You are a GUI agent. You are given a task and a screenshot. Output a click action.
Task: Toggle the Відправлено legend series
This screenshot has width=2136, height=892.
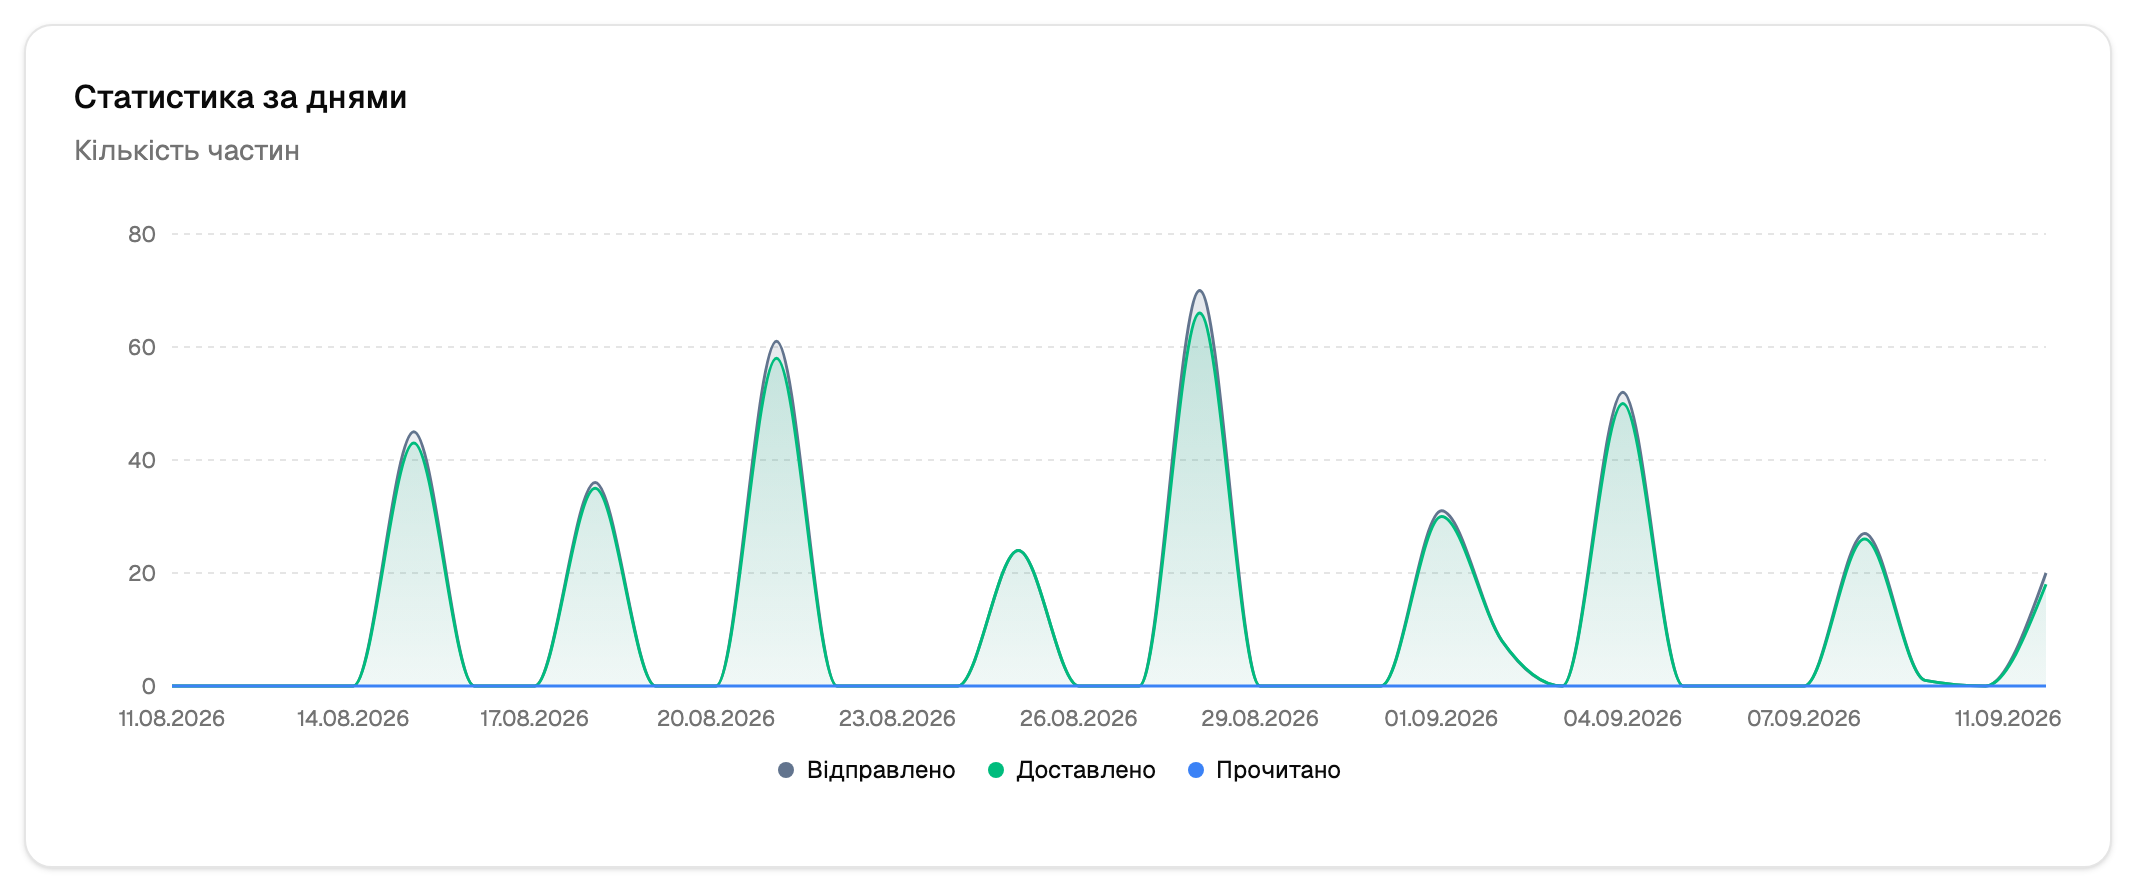point(867,770)
